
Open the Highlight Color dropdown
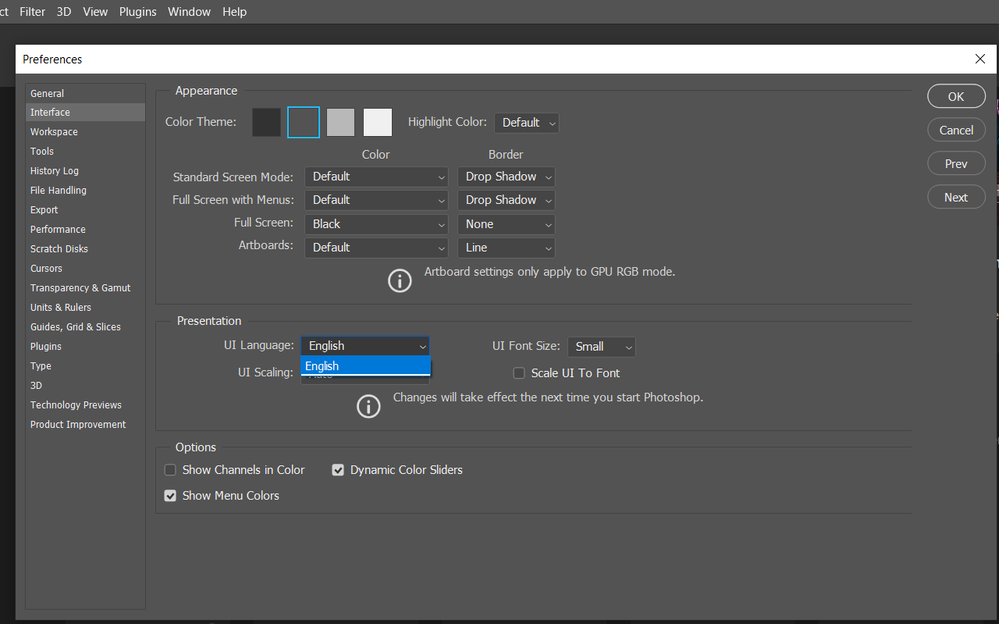(527, 122)
